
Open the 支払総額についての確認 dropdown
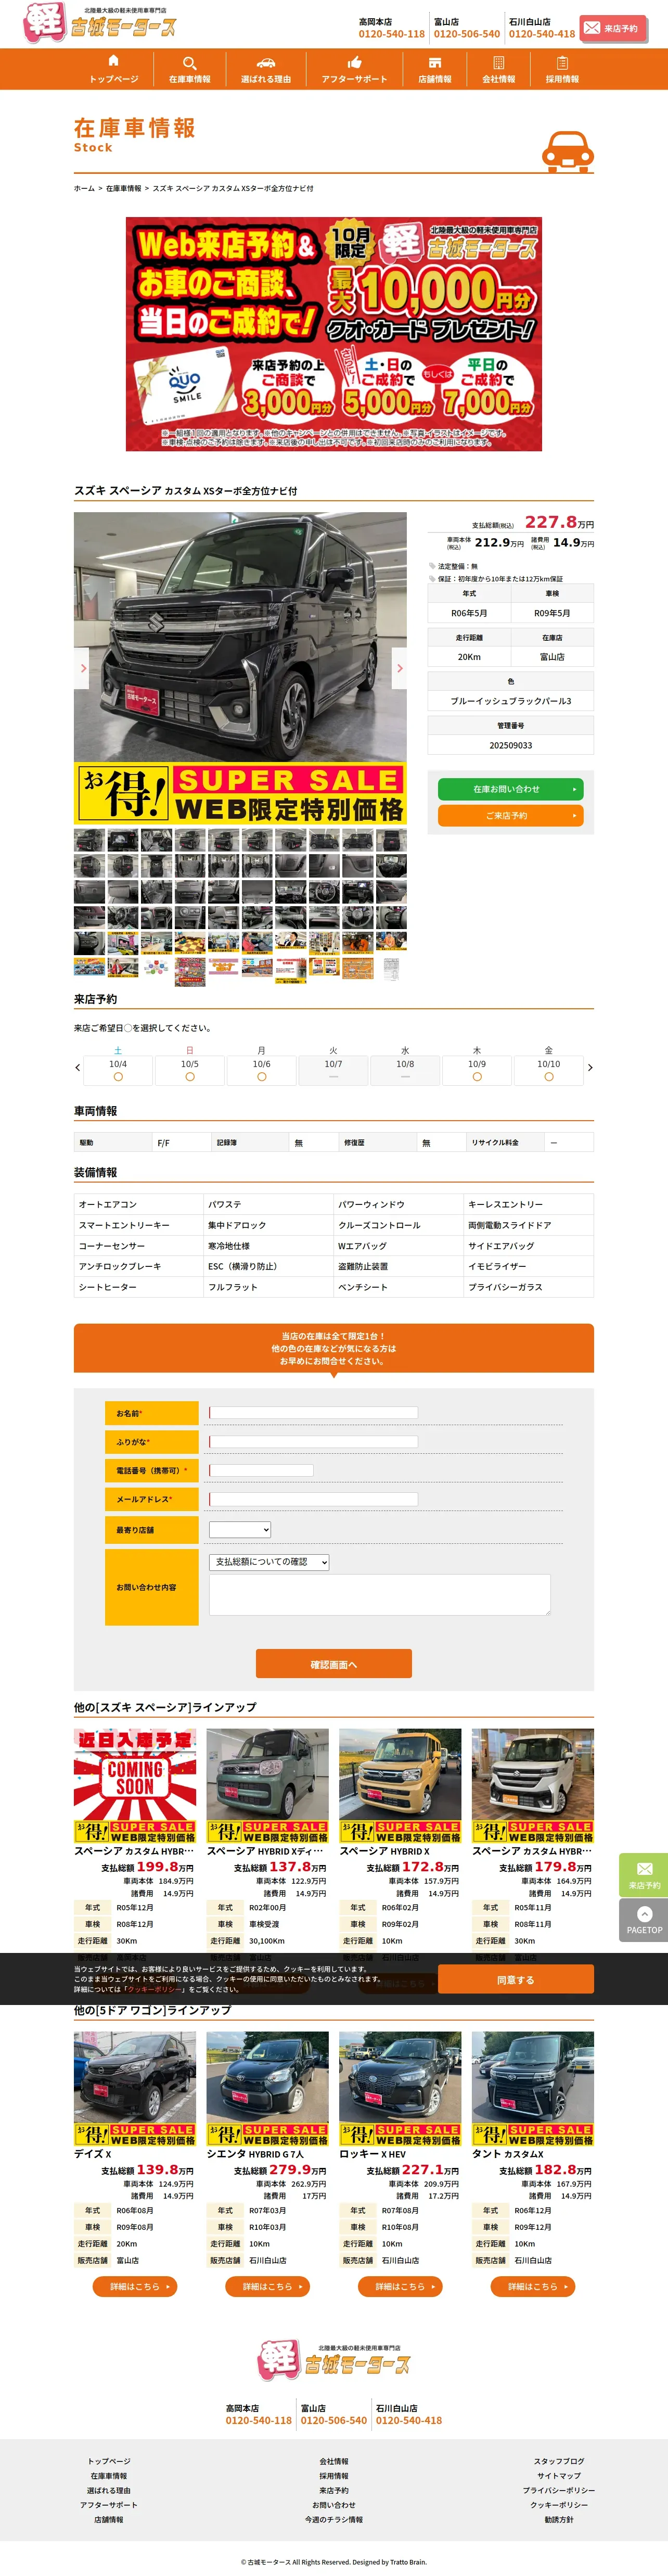pyautogui.click(x=269, y=1562)
